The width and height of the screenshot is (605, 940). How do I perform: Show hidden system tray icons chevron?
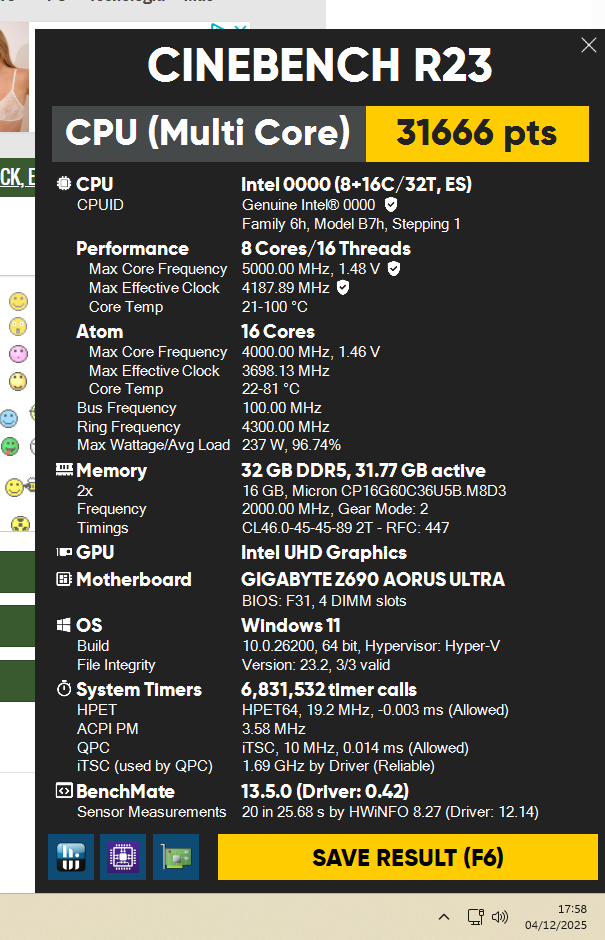444,917
